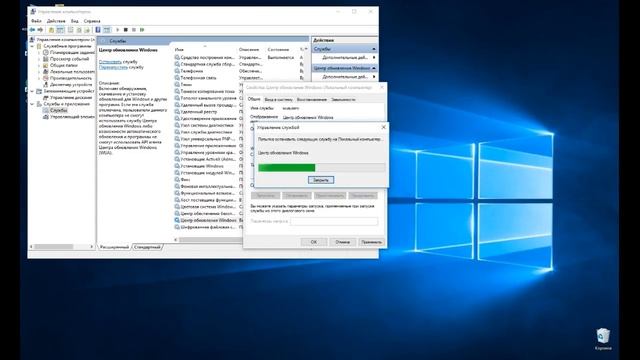This screenshot has height=360, width=640.
Task: Select Управляющий элемент WMI in the tree
Action: click(x=72, y=117)
